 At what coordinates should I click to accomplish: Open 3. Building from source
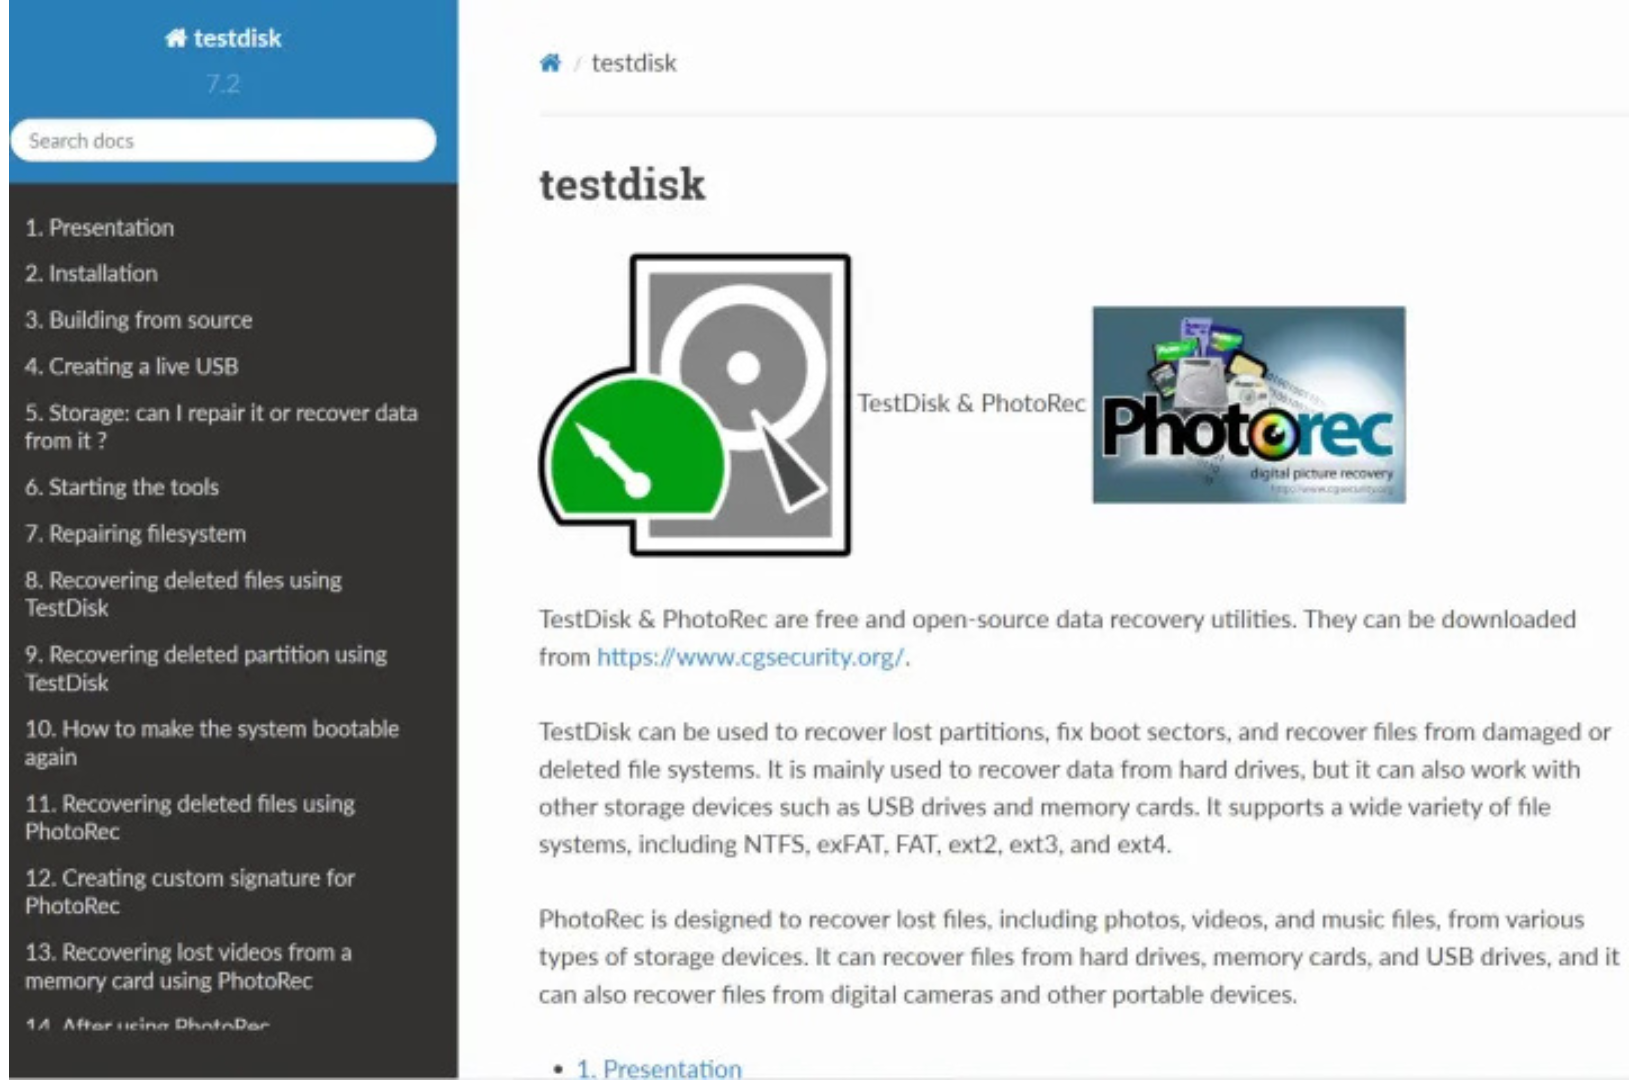pyautogui.click(x=139, y=320)
